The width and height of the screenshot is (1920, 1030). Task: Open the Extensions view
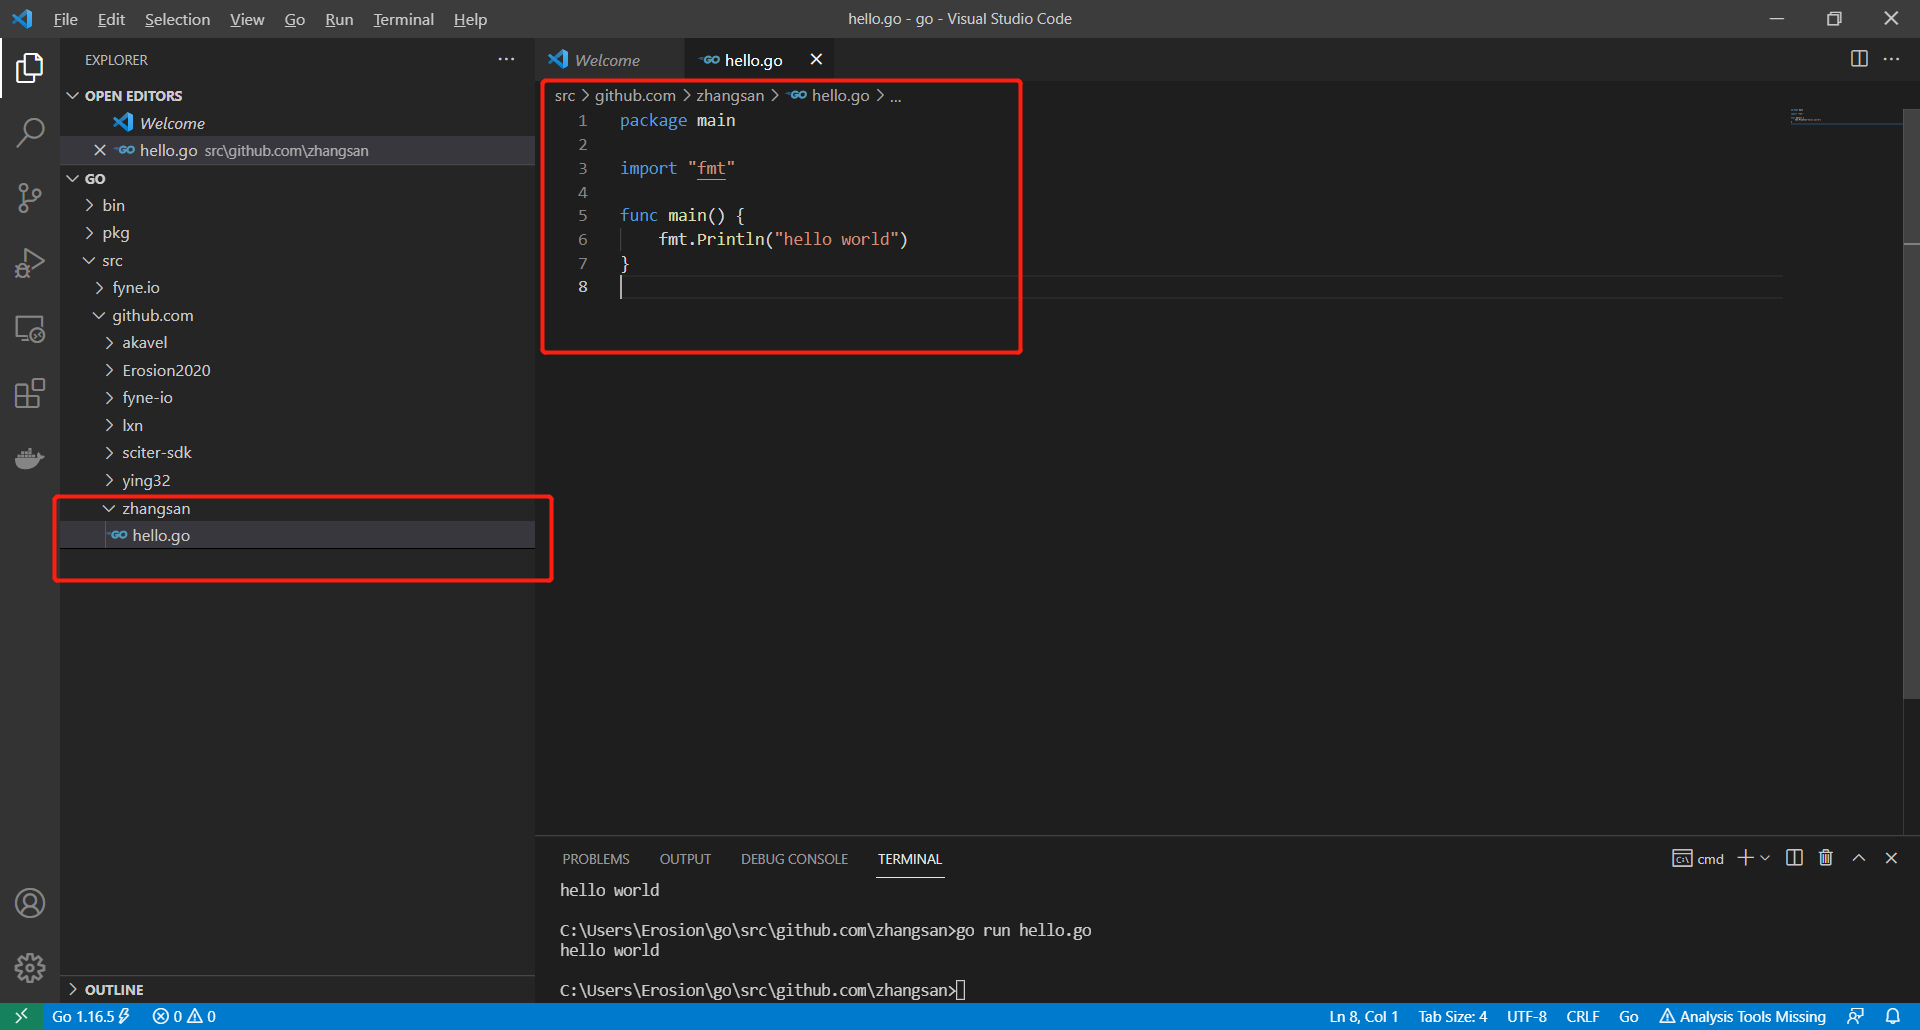[30, 393]
